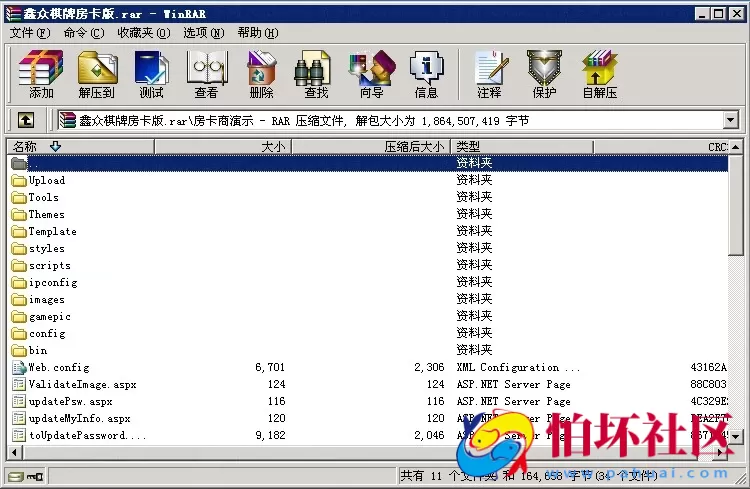Expand the archive path dropdown
750x489 pixels.
tap(730, 121)
